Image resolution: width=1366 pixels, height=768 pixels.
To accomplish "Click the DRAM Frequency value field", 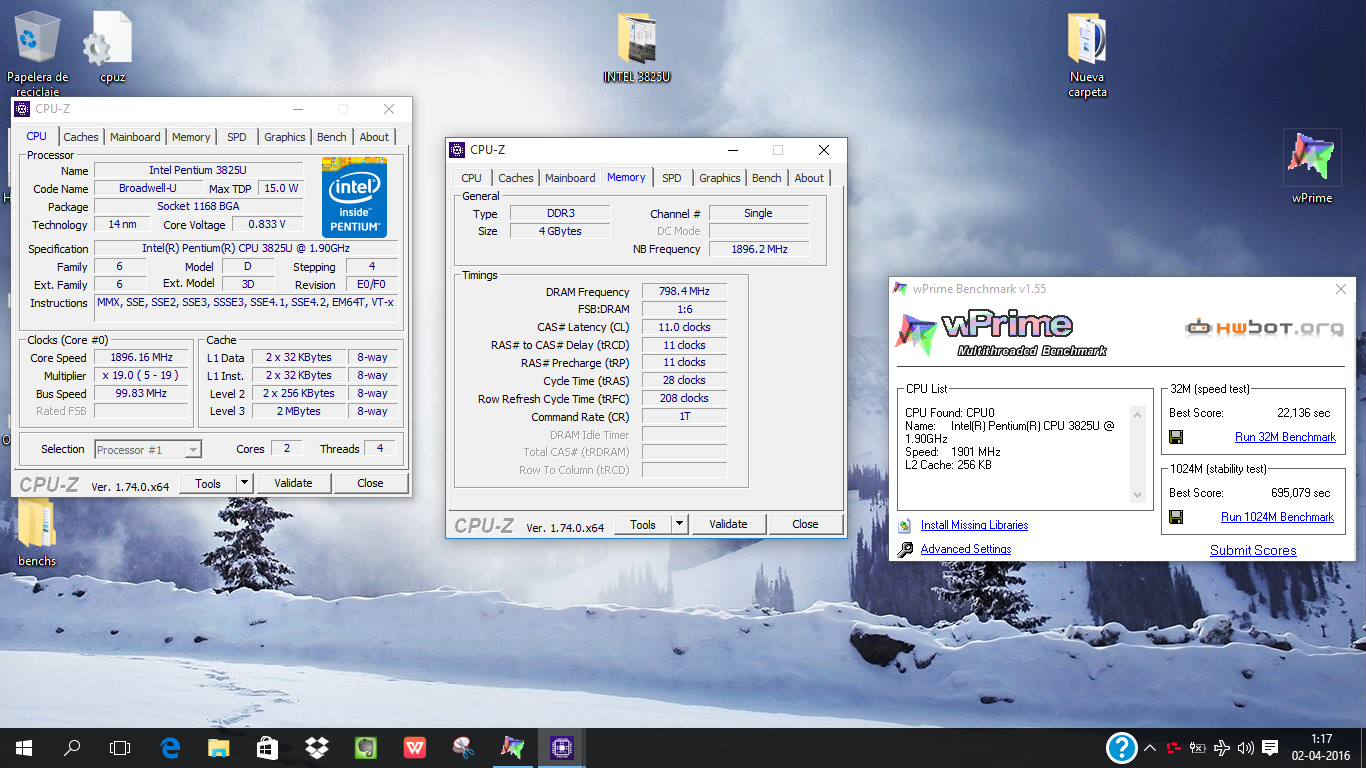I will pyautogui.click(x=684, y=291).
